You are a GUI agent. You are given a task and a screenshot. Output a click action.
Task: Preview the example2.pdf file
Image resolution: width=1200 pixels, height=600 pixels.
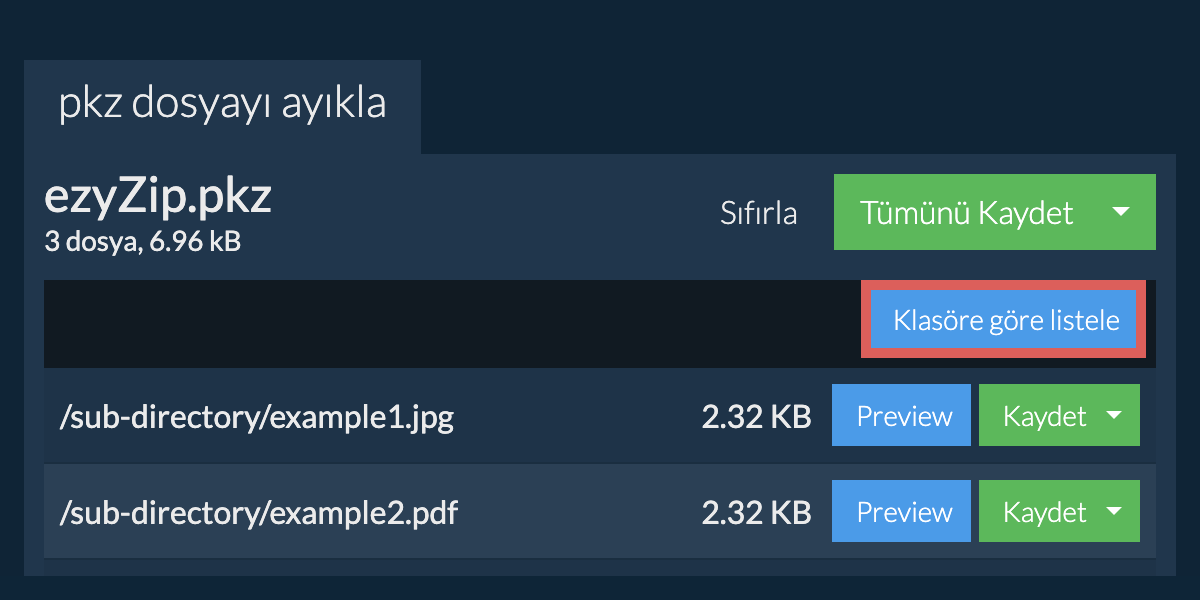[x=901, y=512]
